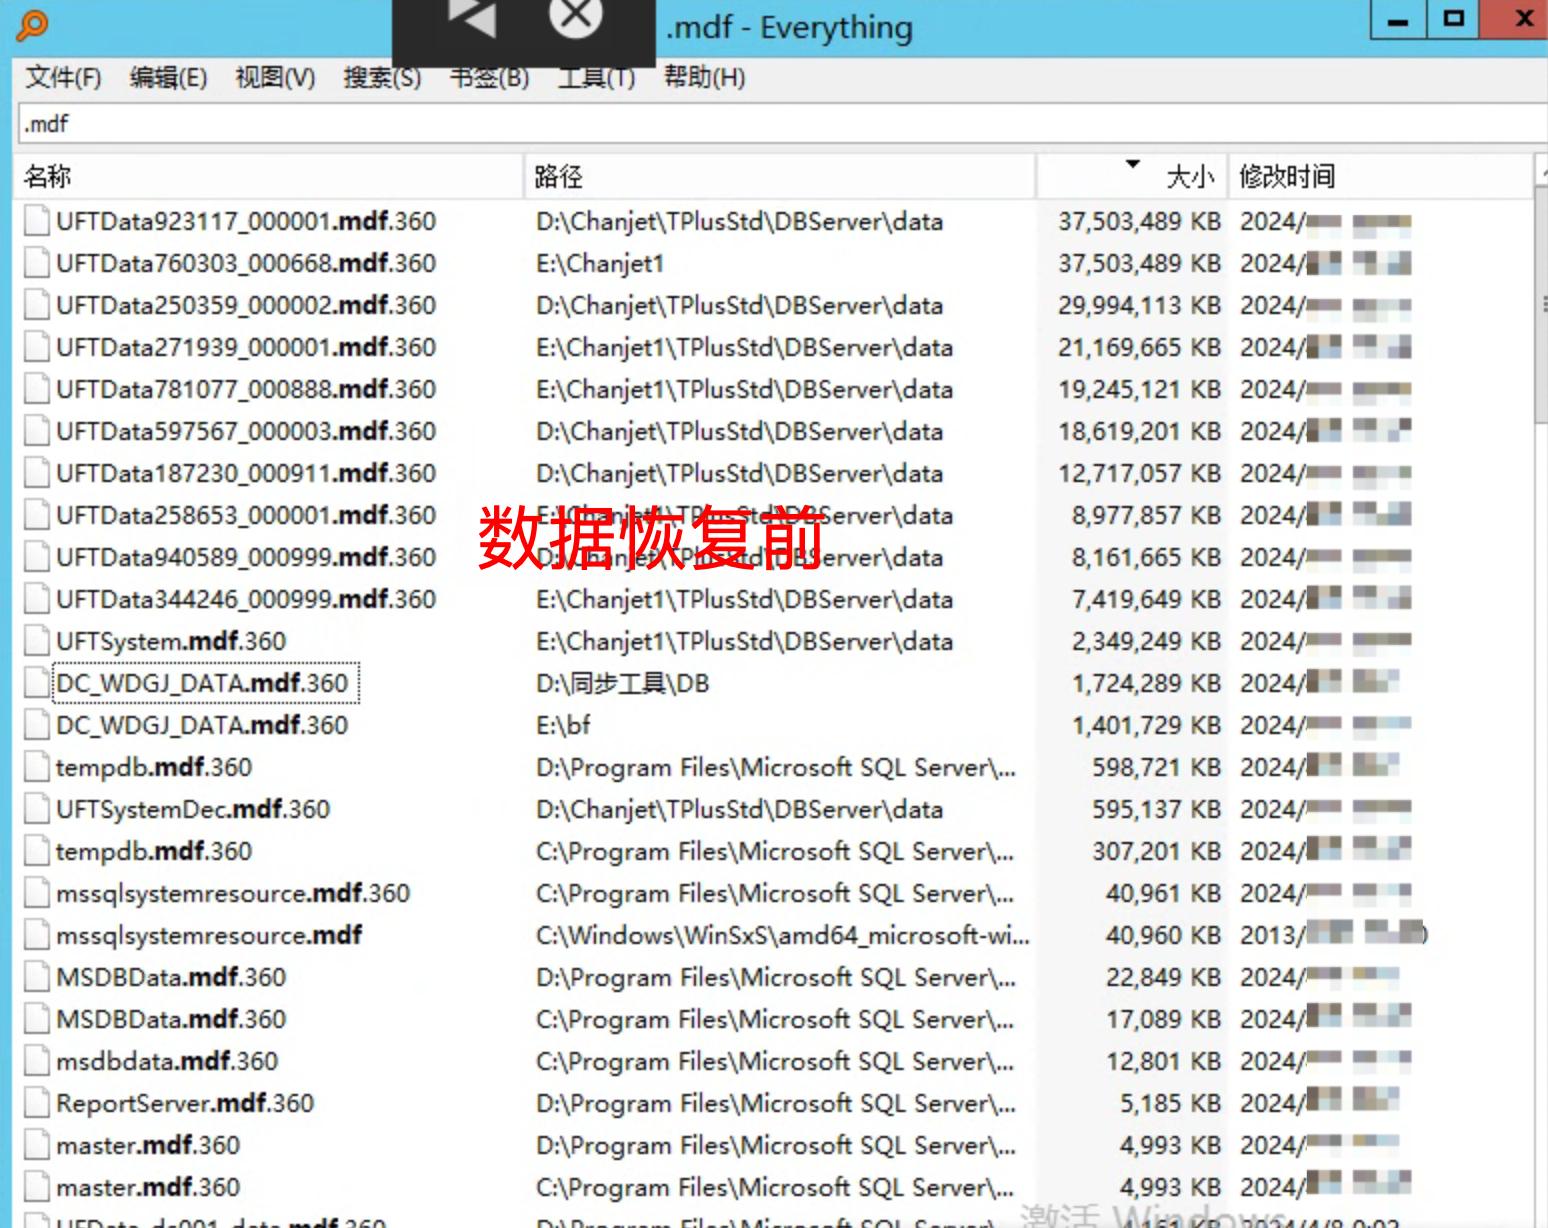The image size is (1548, 1228).
Task: Click the file icon next to tempdb.mdf.360
Action: pos(35,767)
